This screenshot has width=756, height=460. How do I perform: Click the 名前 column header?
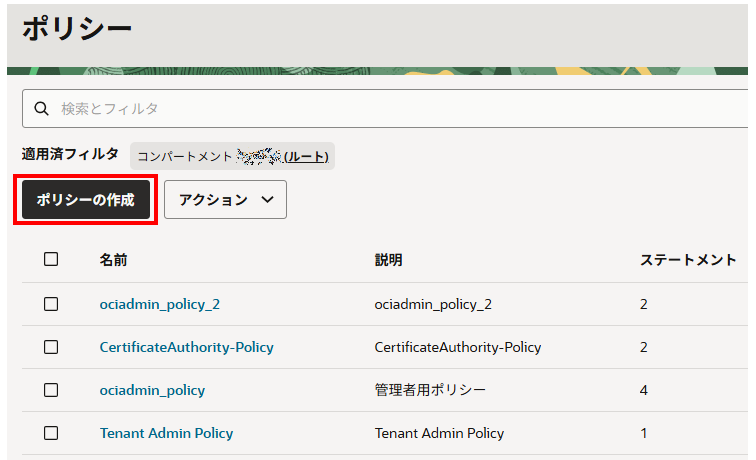[x=113, y=260]
